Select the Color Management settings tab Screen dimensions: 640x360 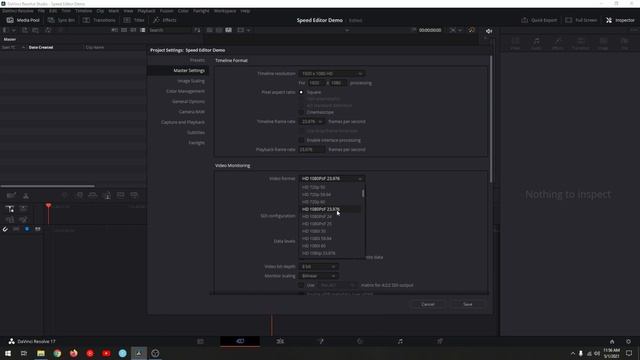pyautogui.click(x=185, y=91)
